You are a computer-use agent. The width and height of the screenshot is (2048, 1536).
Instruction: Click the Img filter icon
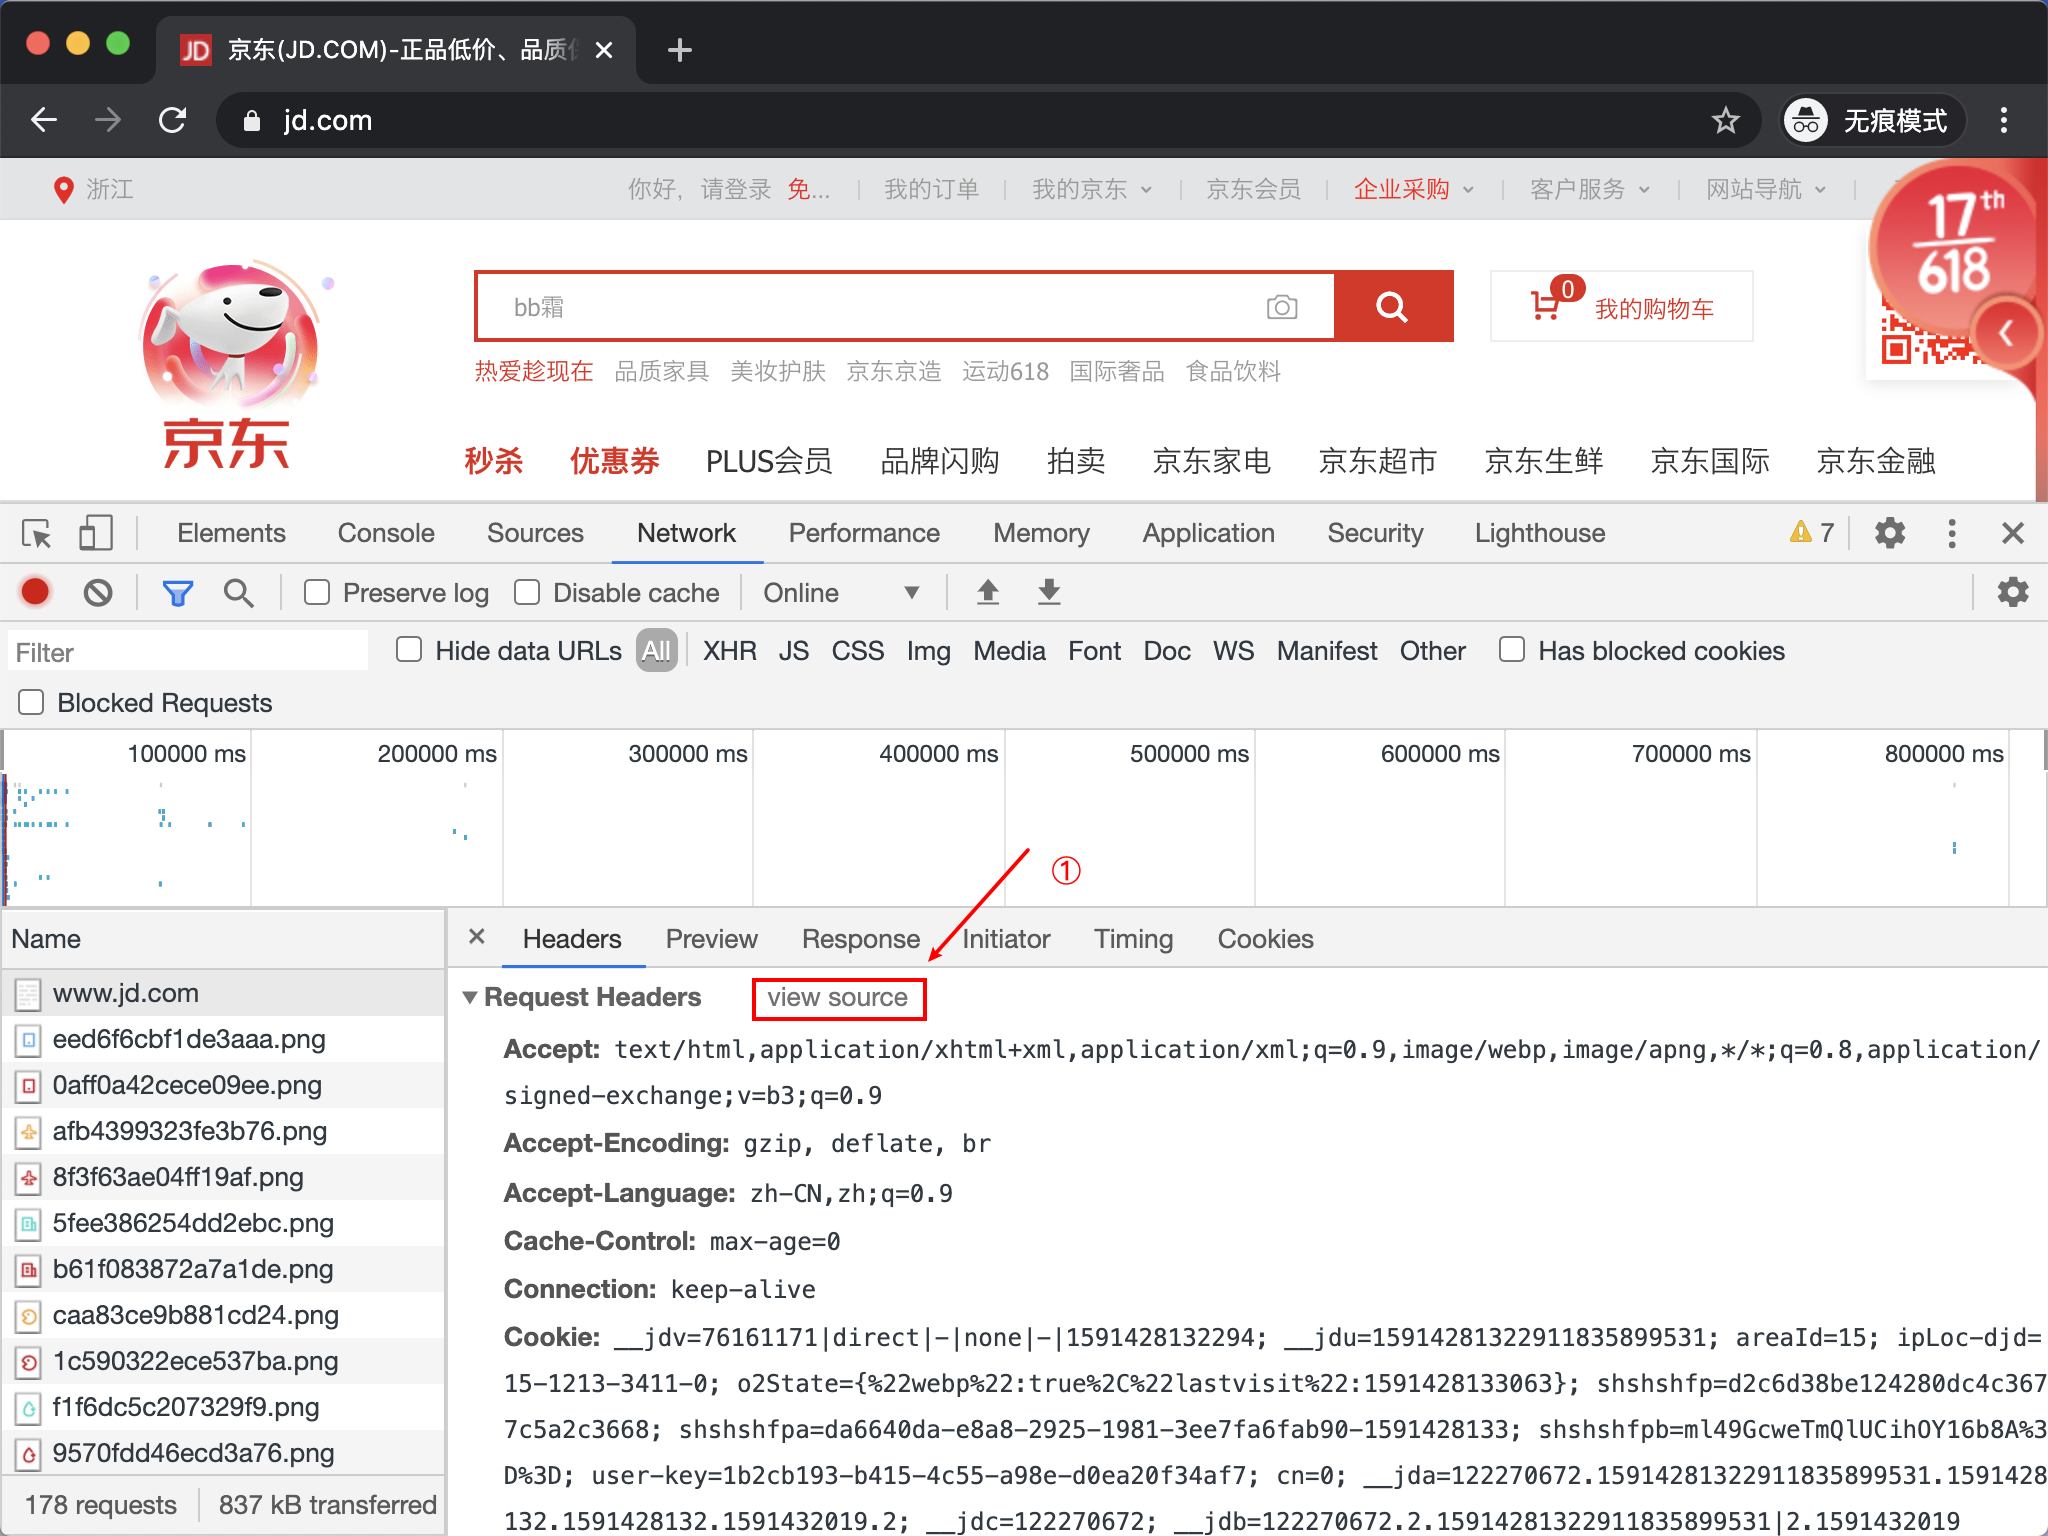(924, 652)
